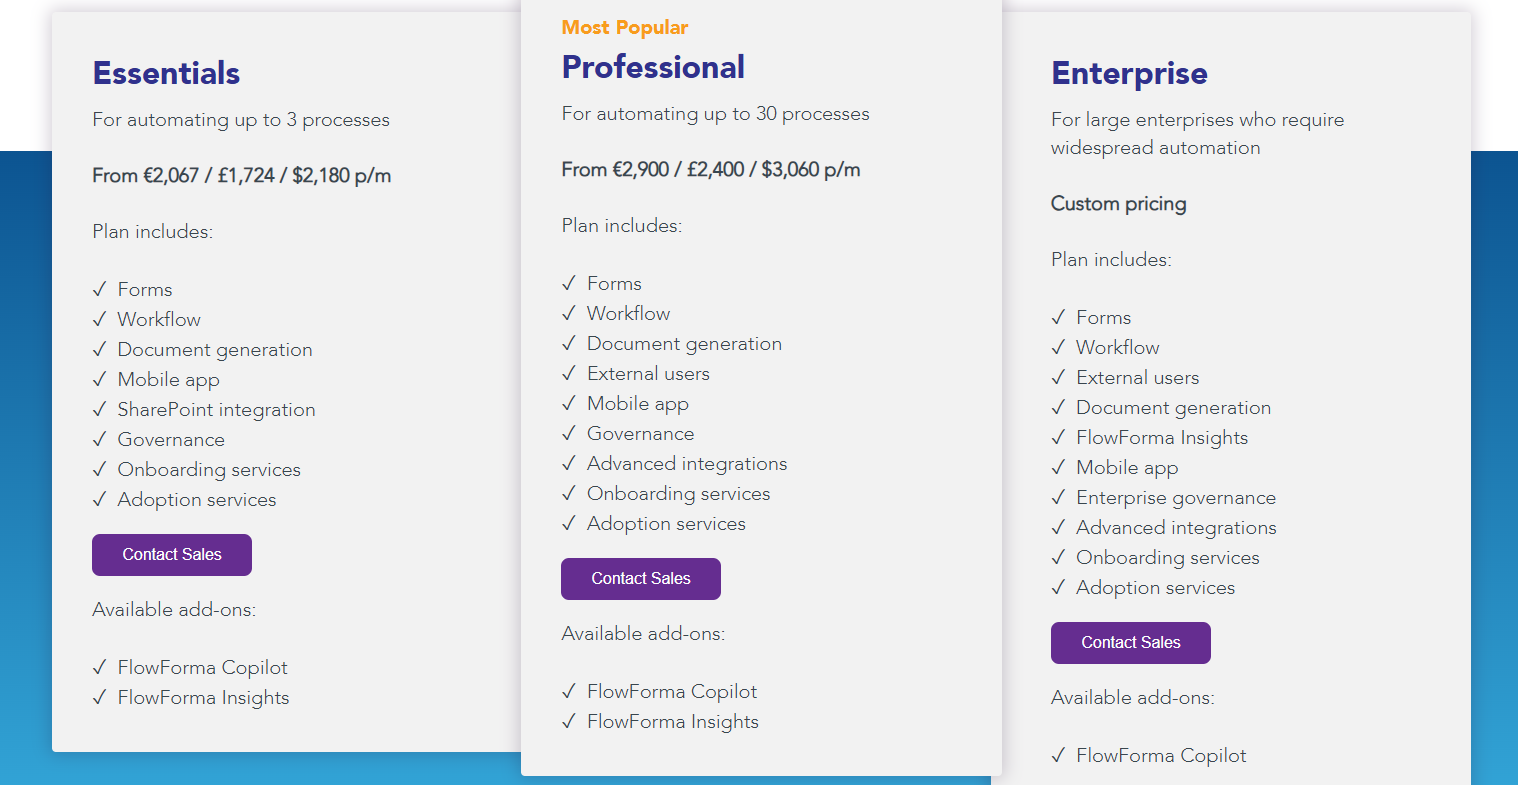This screenshot has width=1518, height=785.
Task: Select the Enterprise governance checkmark item
Action: [1058, 497]
